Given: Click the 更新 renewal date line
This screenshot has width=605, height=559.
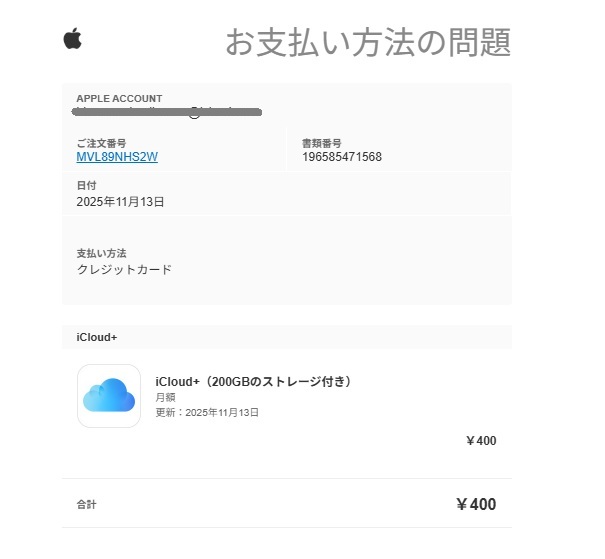Looking at the screenshot, I should pyautogui.click(x=207, y=412).
